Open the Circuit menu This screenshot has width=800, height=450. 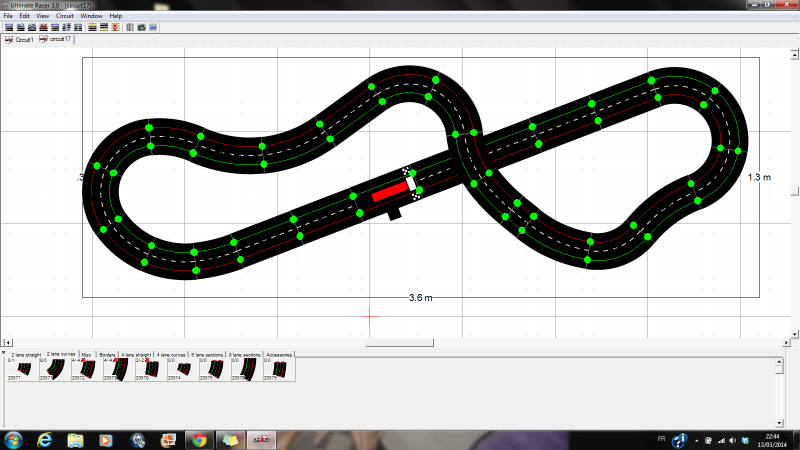click(64, 17)
